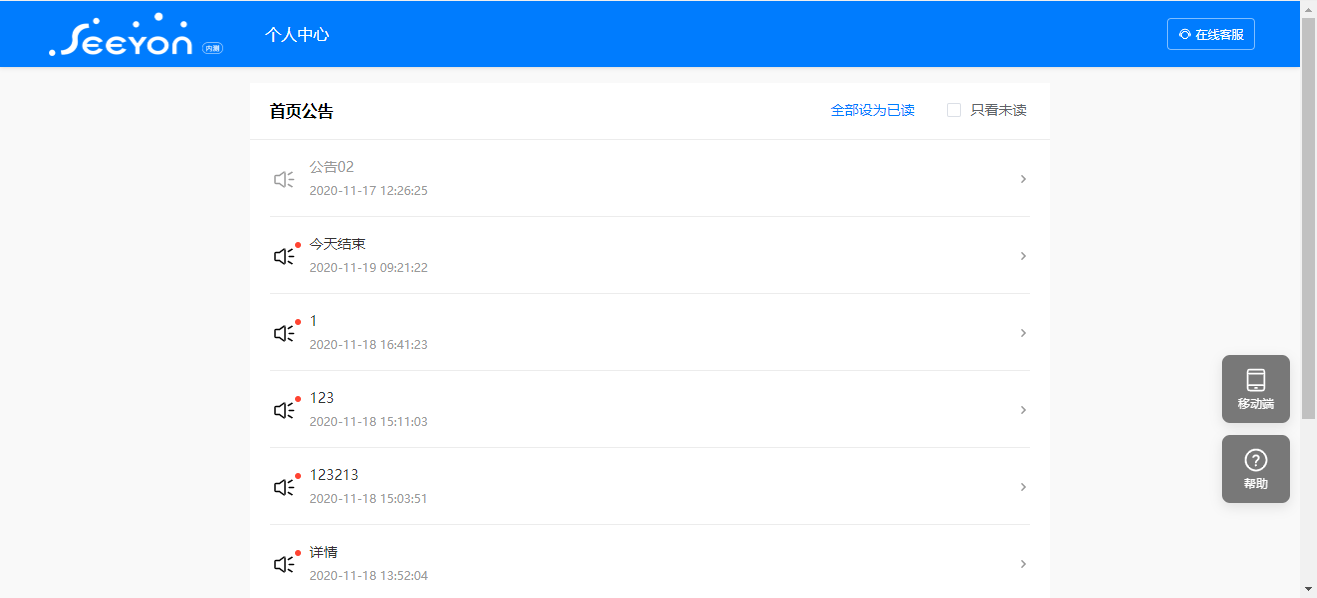Open chevron on the 16:41:23 row

1023,333
